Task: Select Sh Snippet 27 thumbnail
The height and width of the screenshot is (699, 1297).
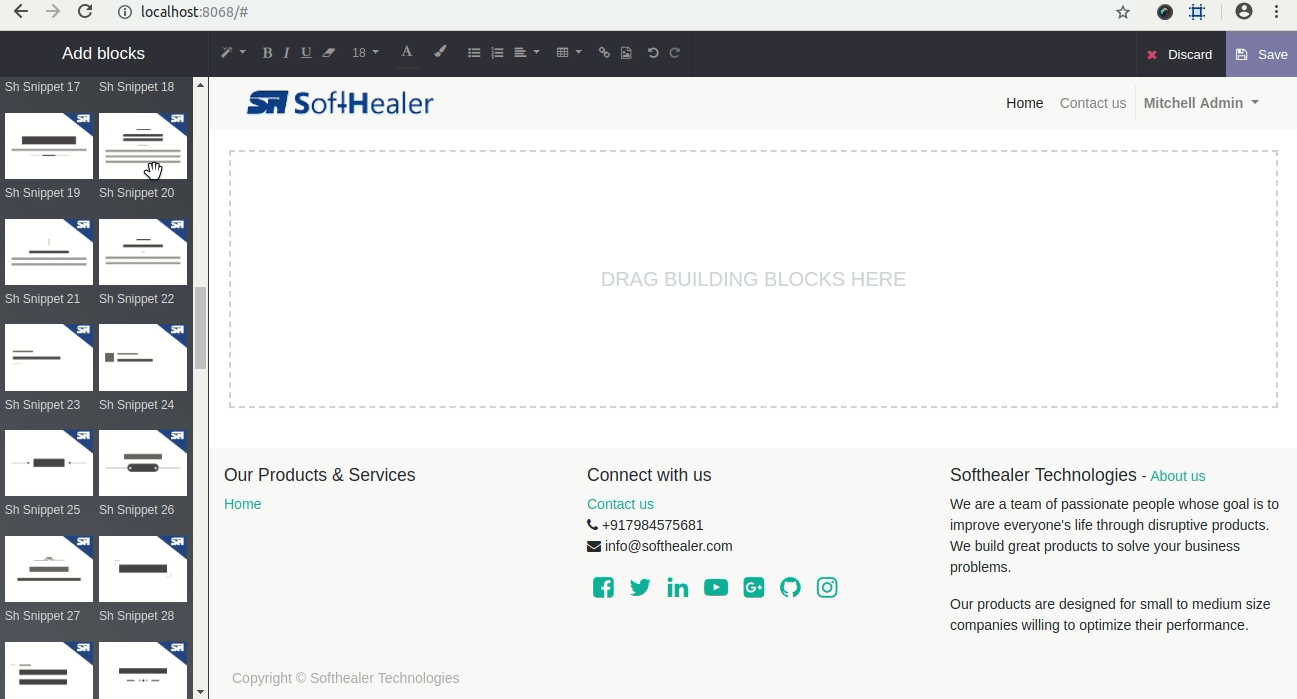Action: [49, 569]
